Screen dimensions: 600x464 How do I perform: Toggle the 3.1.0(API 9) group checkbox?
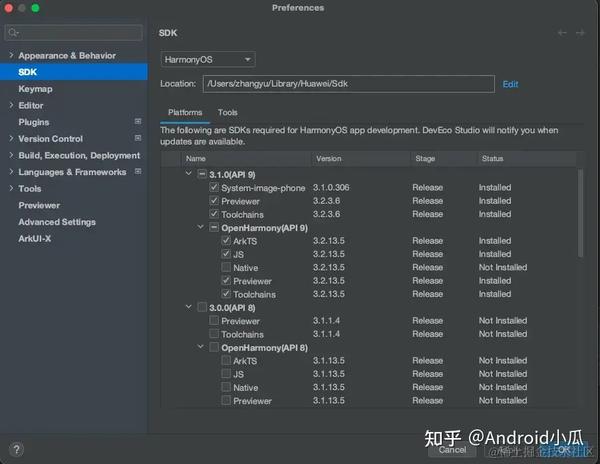[x=202, y=174]
